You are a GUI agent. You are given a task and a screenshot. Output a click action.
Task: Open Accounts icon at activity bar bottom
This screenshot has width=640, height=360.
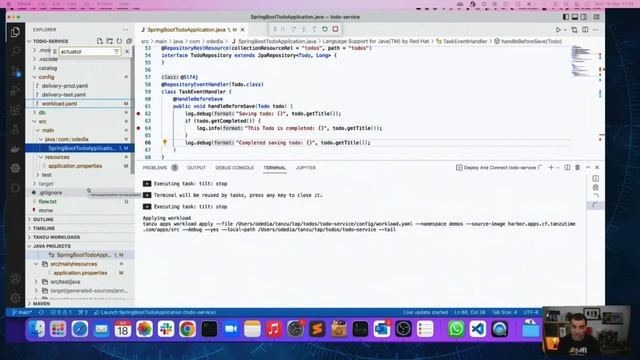pos(16,279)
